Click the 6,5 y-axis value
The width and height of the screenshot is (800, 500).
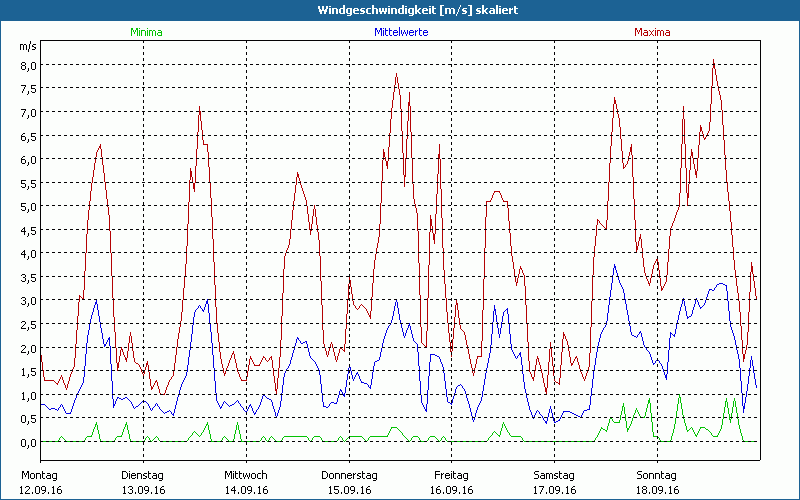[x=28, y=136]
